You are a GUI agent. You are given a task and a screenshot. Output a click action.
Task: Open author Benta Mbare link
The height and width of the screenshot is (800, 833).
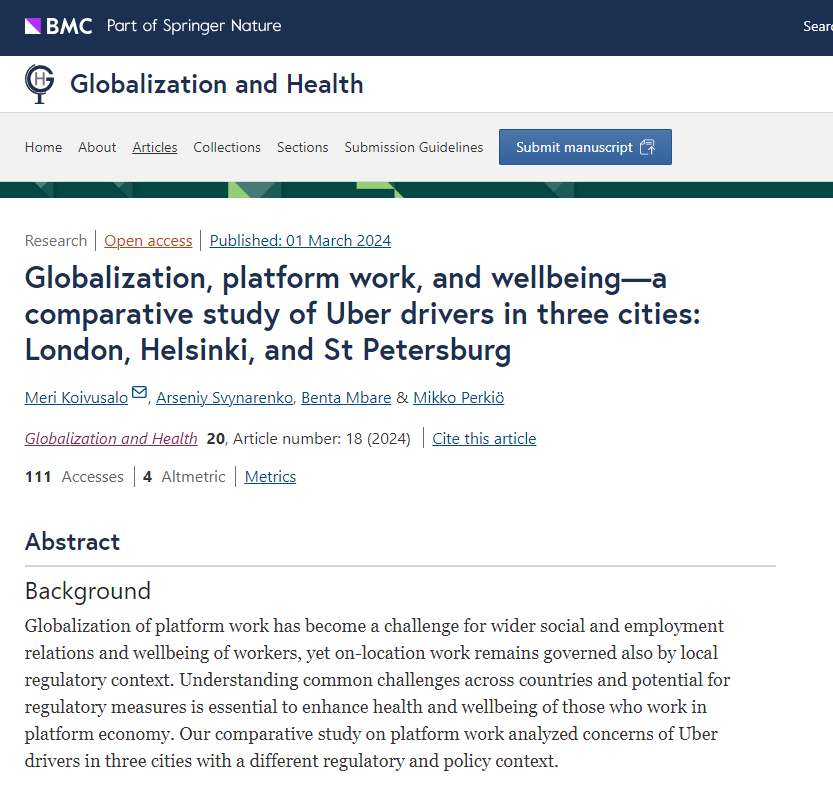click(x=346, y=397)
